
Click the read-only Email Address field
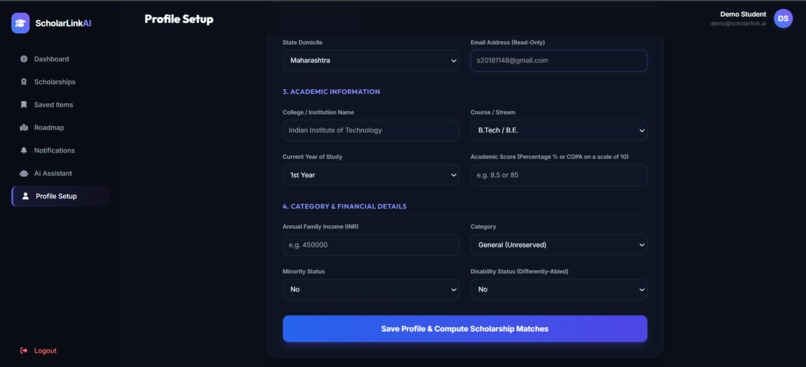(559, 61)
